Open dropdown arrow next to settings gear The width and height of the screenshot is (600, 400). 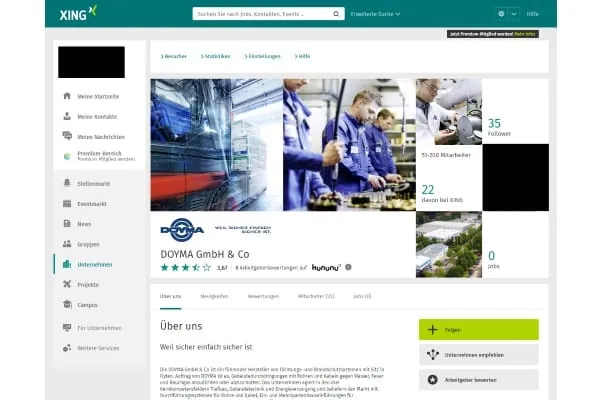click(514, 14)
